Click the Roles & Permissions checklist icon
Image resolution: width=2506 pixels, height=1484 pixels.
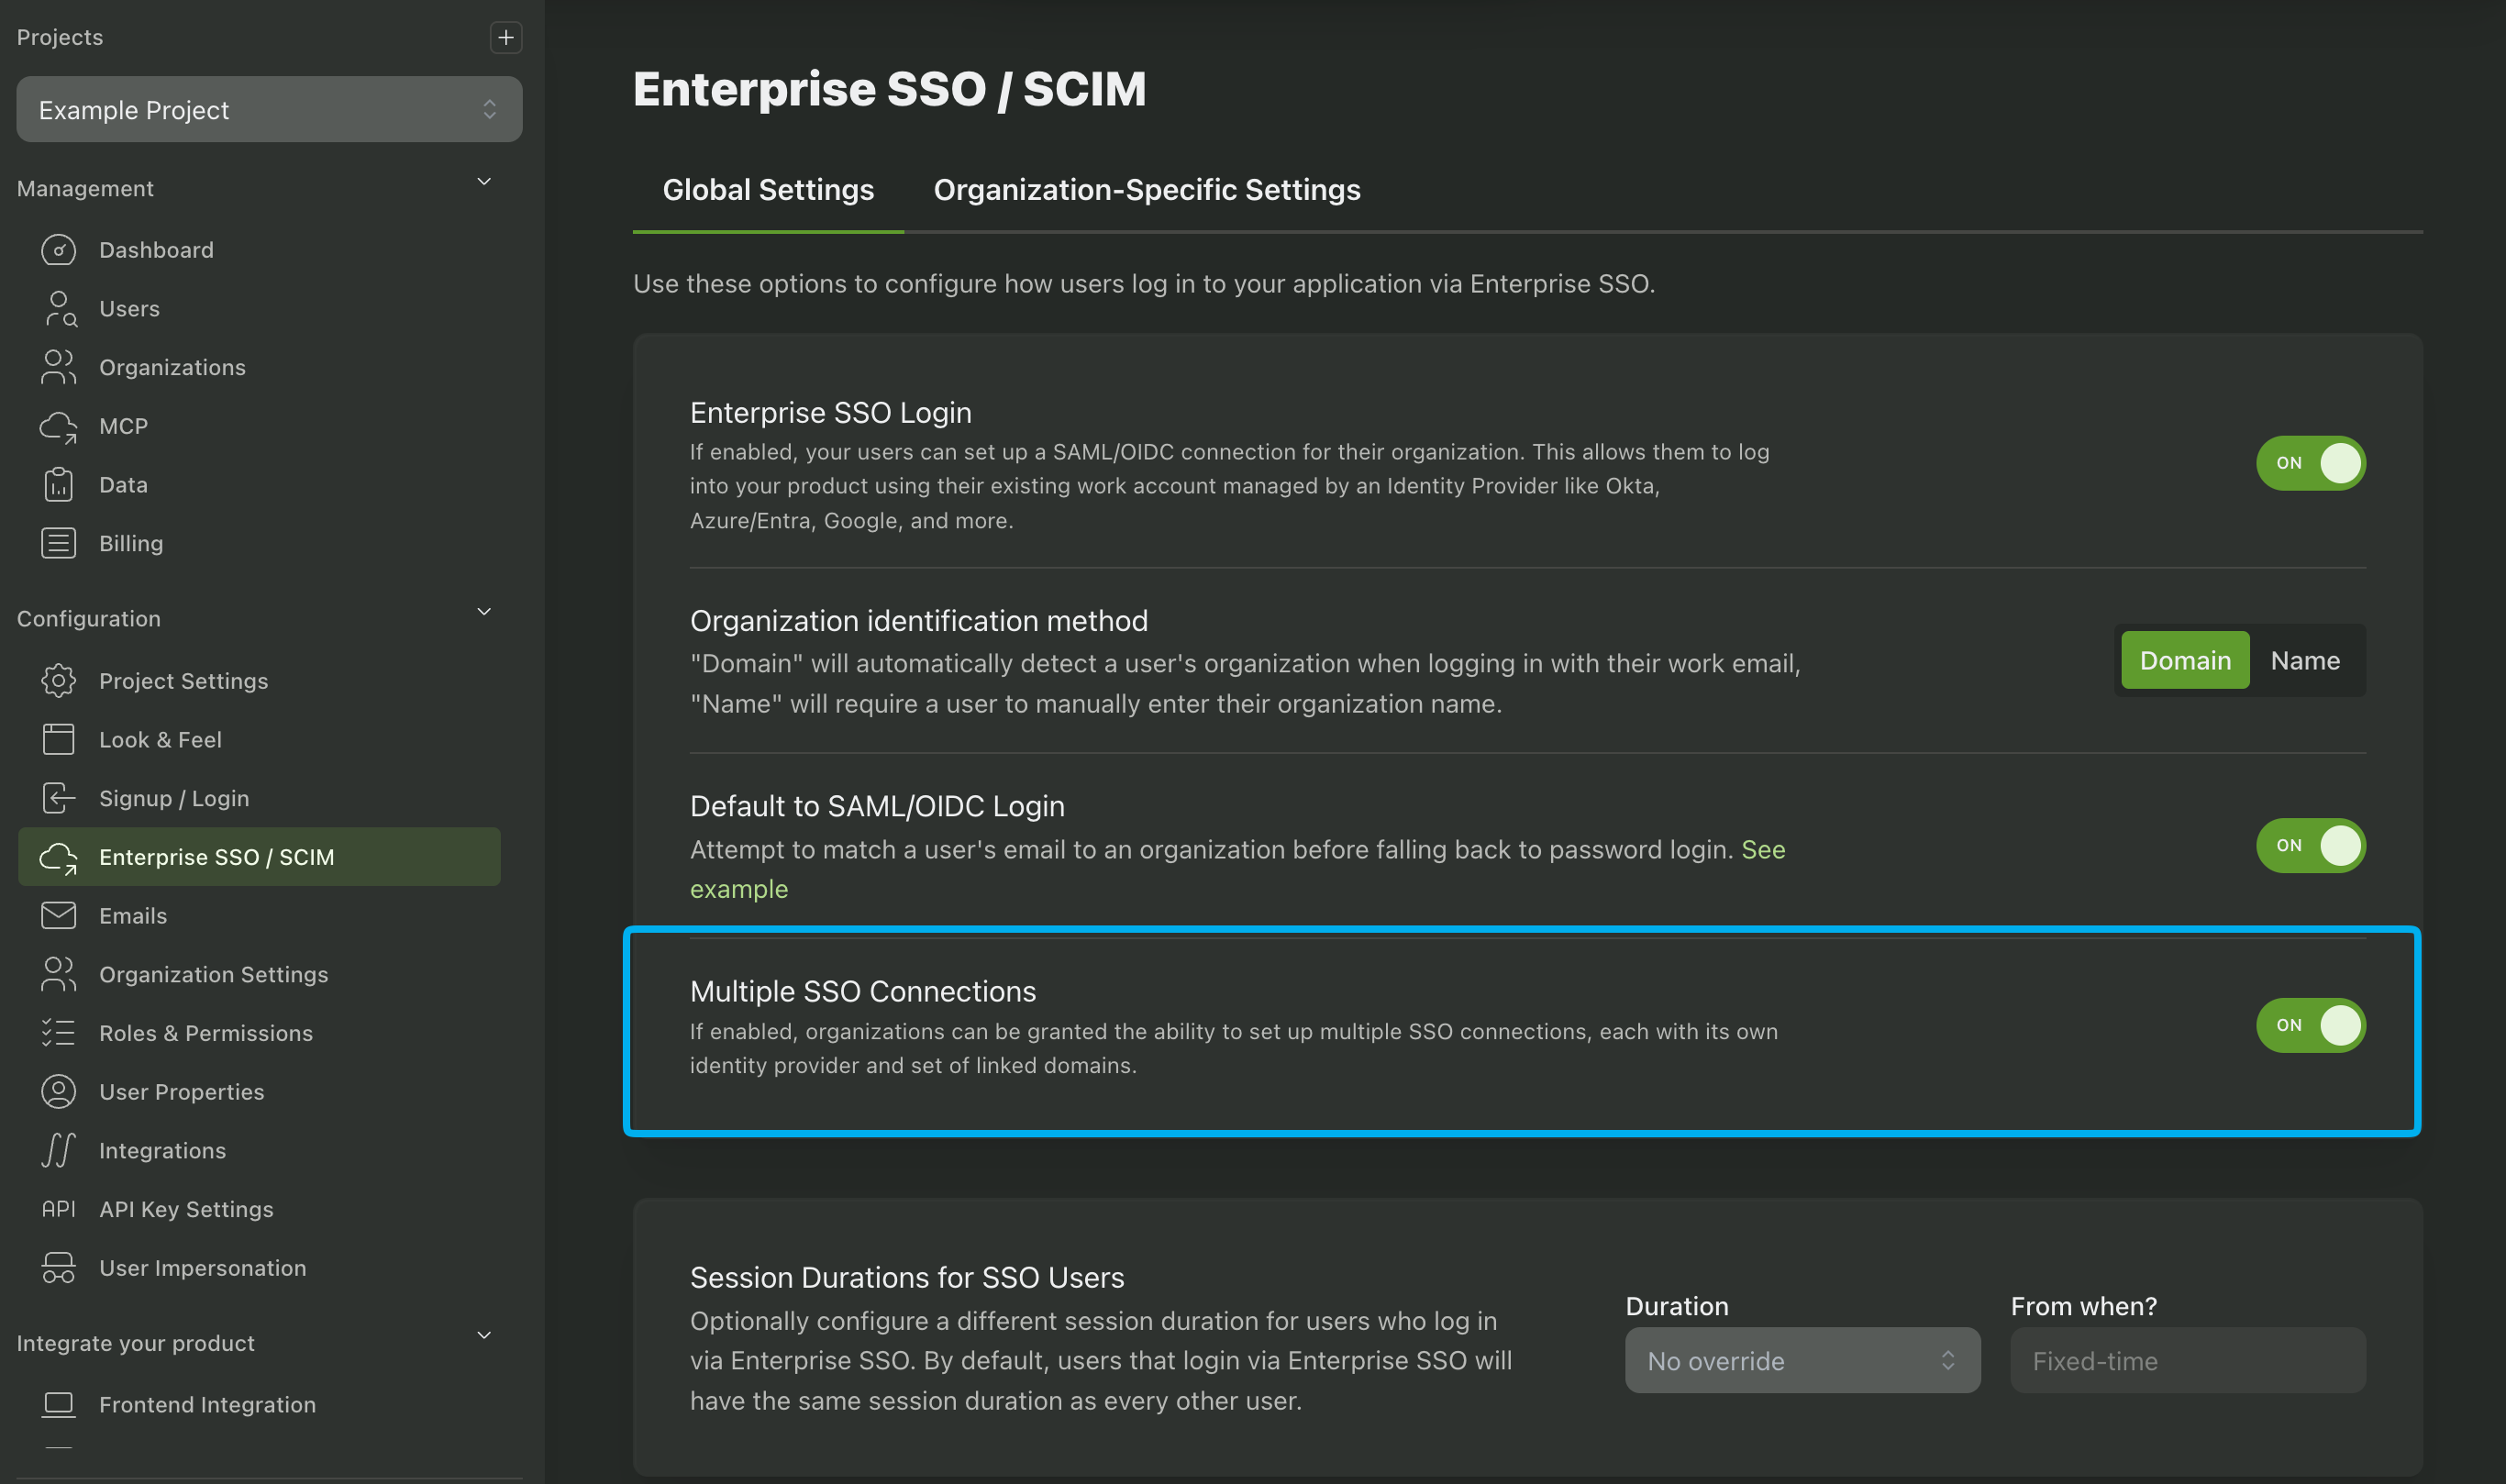point(58,1033)
